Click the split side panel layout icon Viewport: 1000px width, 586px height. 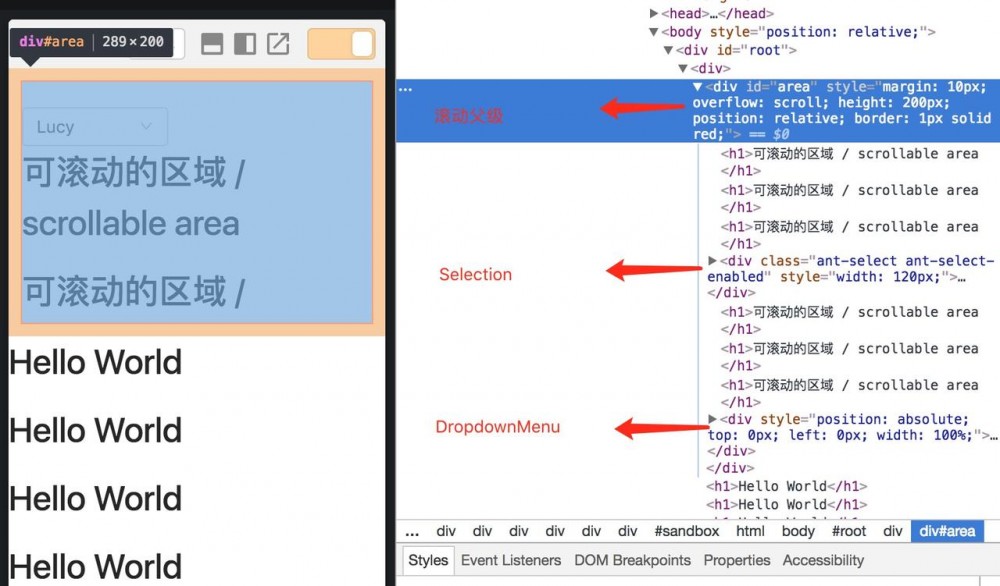click(x=245, y=44)
